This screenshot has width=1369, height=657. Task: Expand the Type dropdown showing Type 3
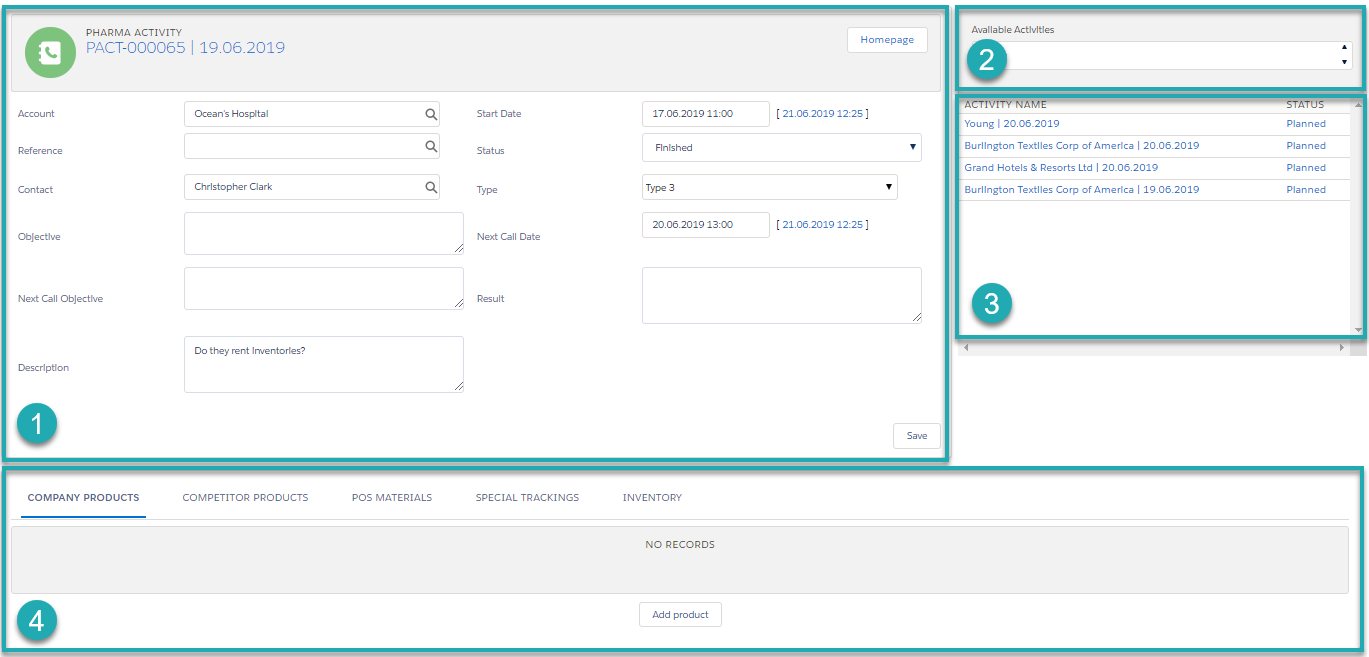tap(769, 188)
